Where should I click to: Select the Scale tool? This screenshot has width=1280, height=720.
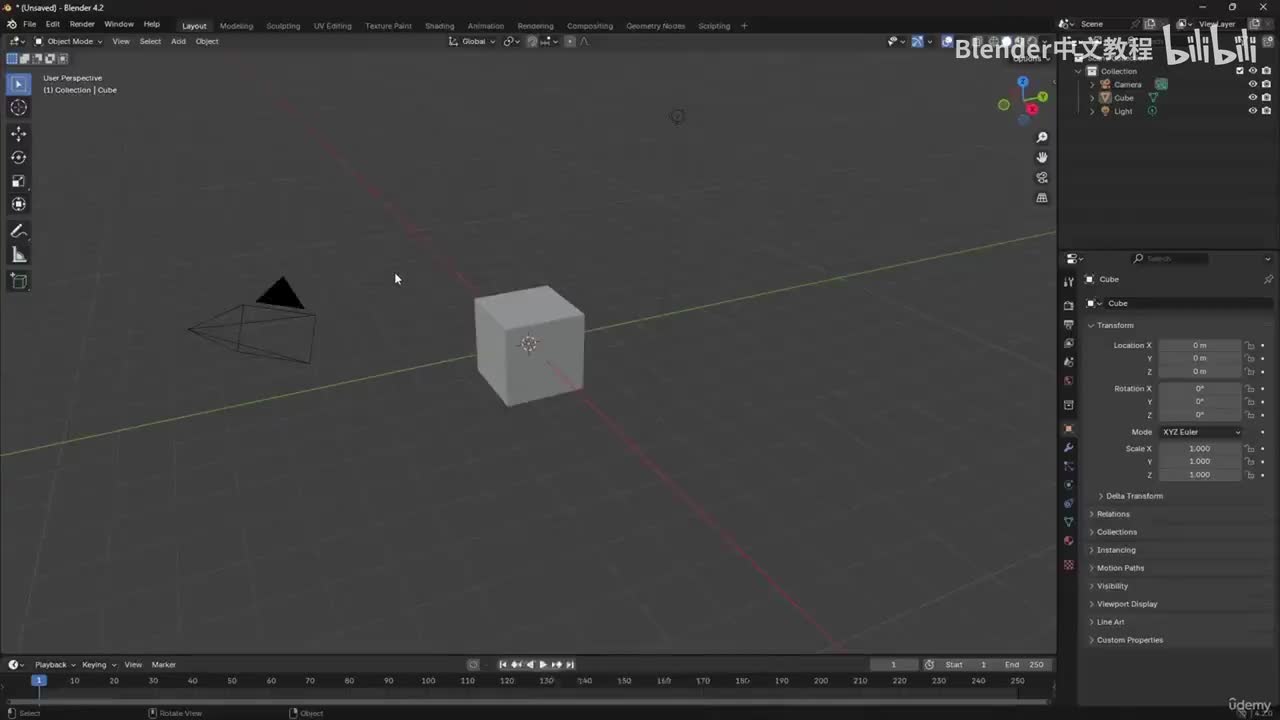pos(19,181)
